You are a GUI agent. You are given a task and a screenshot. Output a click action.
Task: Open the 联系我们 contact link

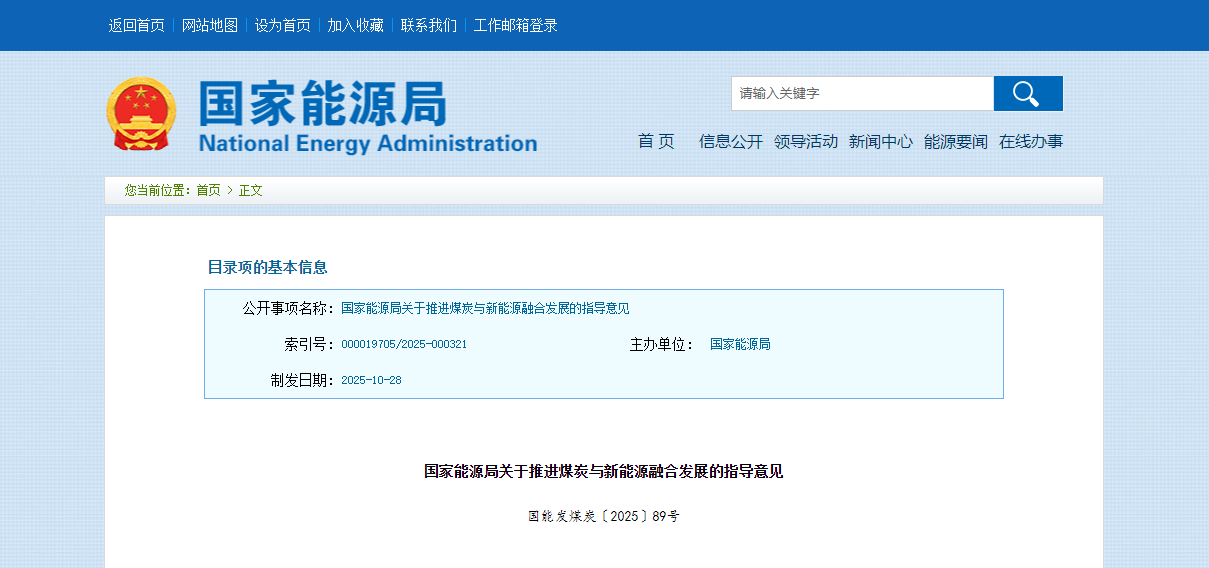point(429,25)
